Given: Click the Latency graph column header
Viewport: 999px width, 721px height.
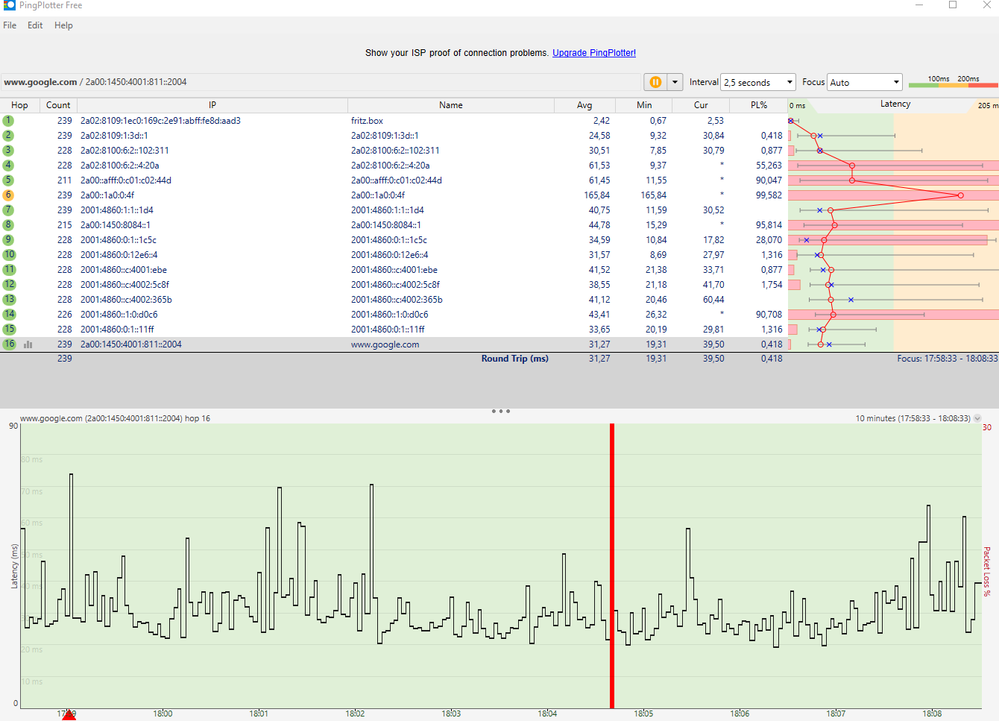Looking at the screenshot, I should 895,104.
